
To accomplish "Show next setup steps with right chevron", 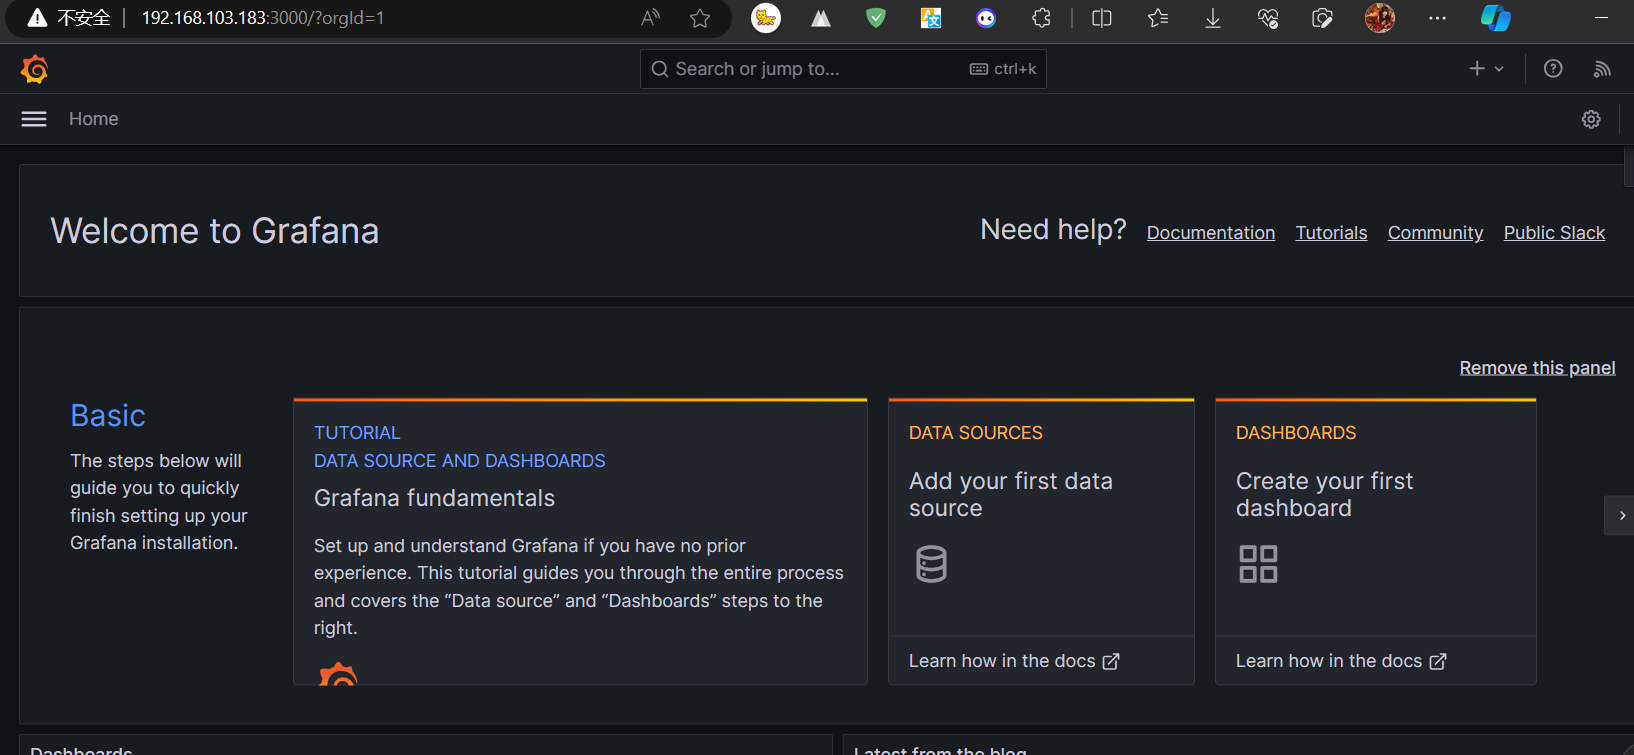I will [1621, 516].
